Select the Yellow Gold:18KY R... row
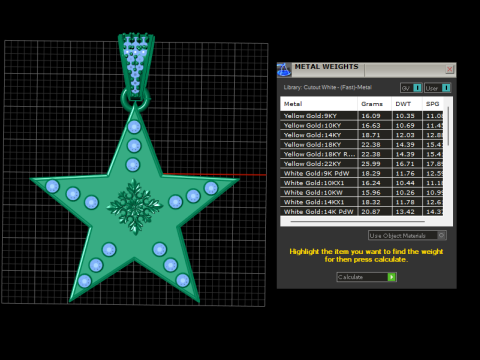 (362, 154)
